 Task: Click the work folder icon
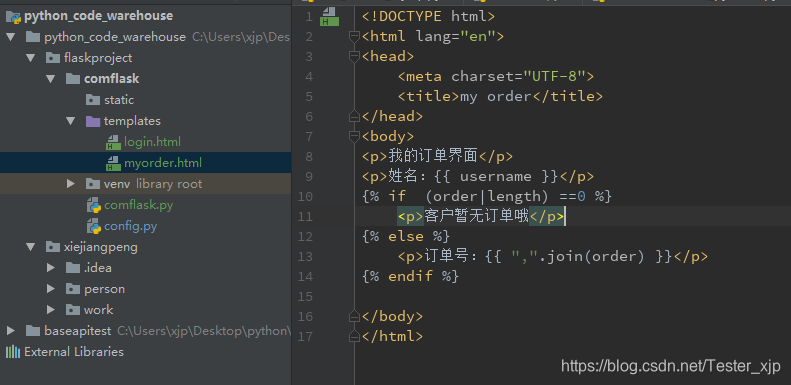point(73,310)
